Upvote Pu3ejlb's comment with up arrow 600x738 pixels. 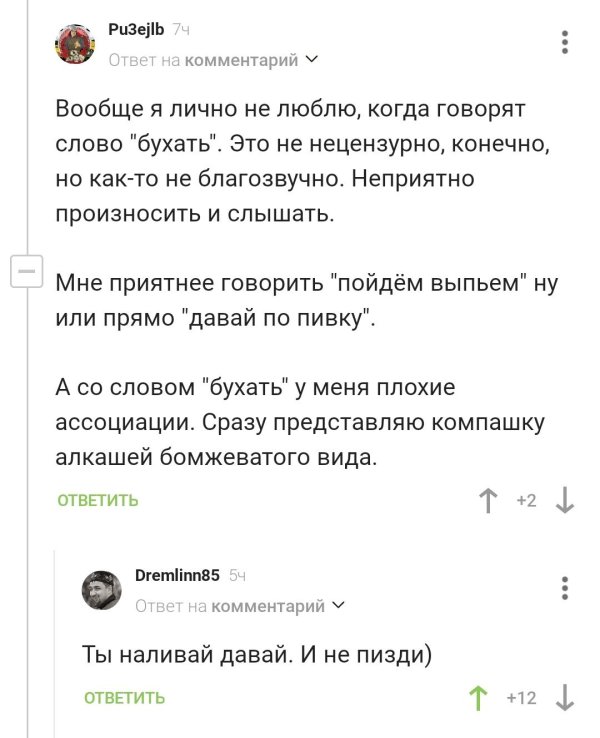point(488,500)
